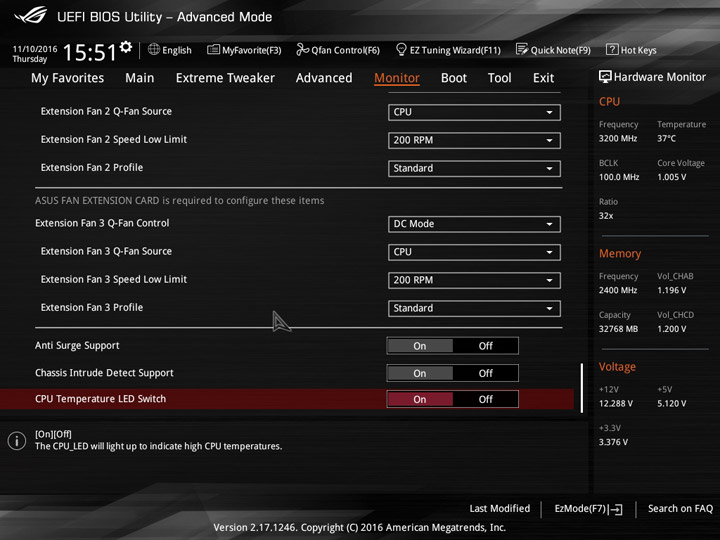Click the CPU frequency value 3200 MHz
Viewport: 720px width, 540px height.
(618, 138)
